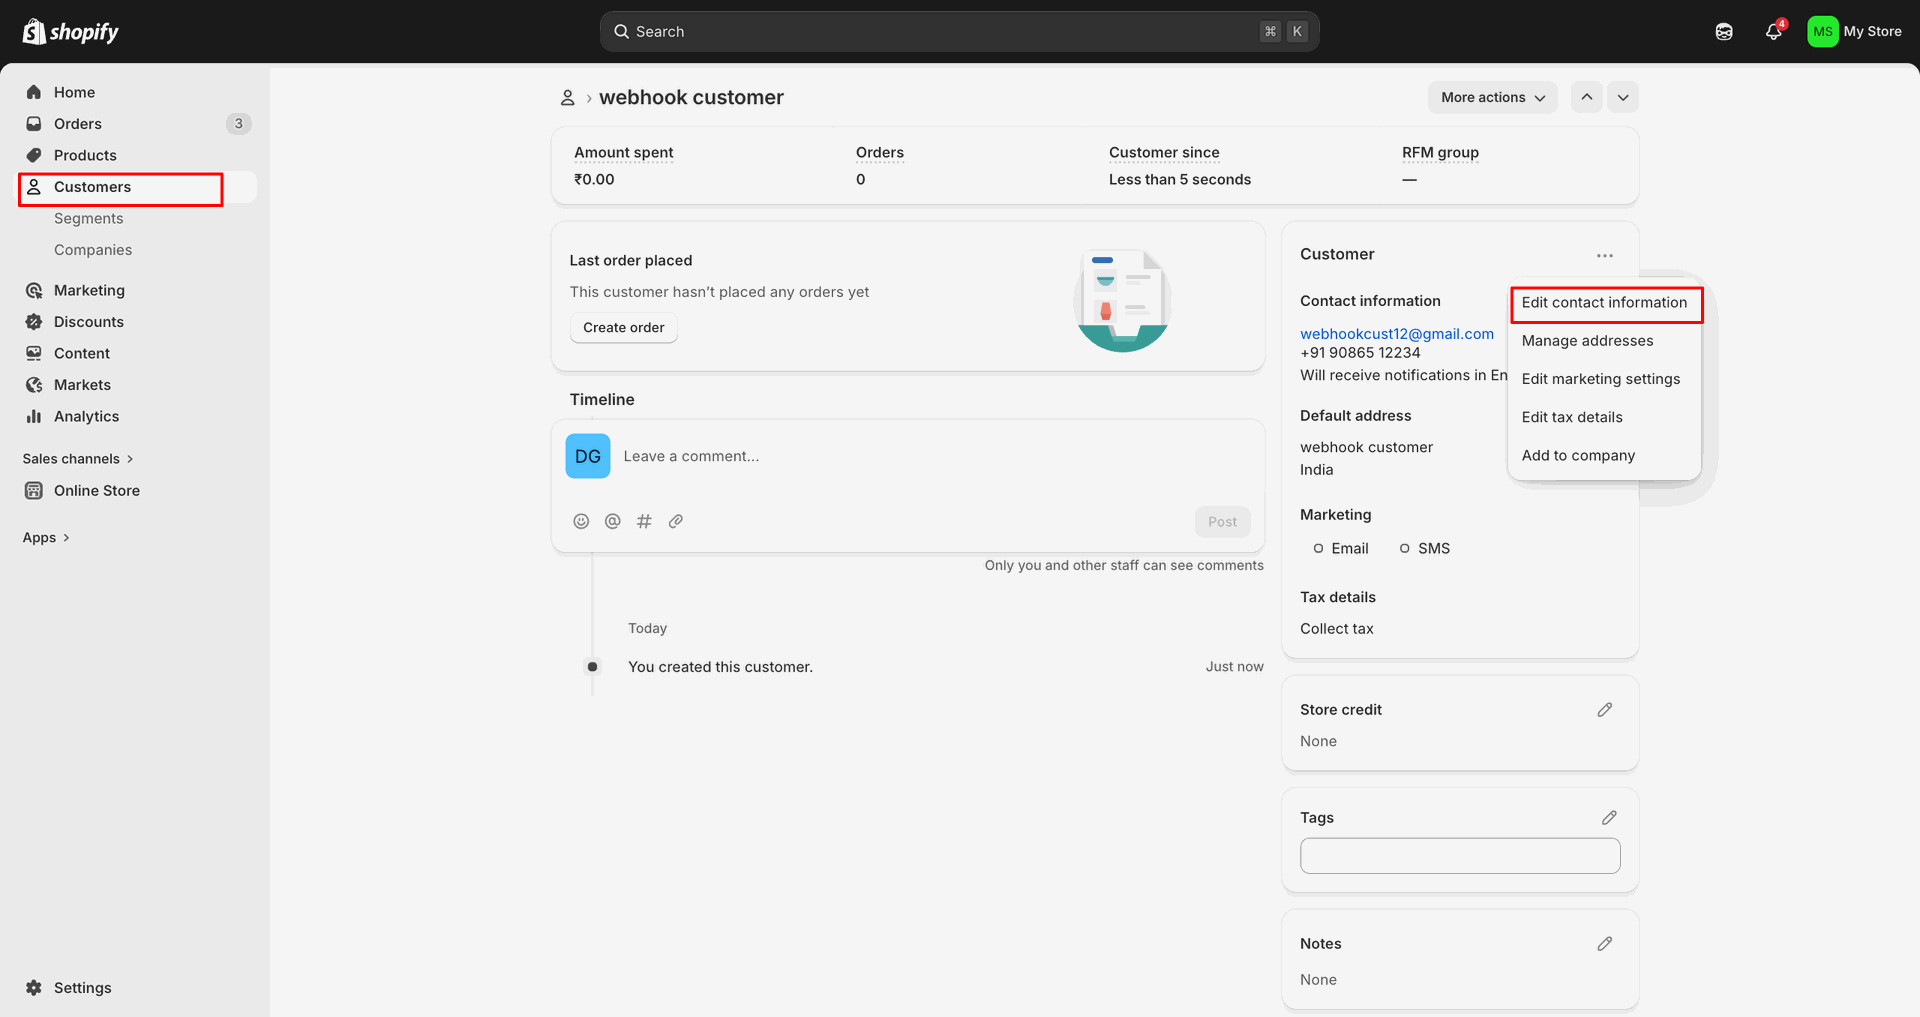Click the Create order button
Viewport: 1920px width, 1017px height.
[x=624, y=328]
